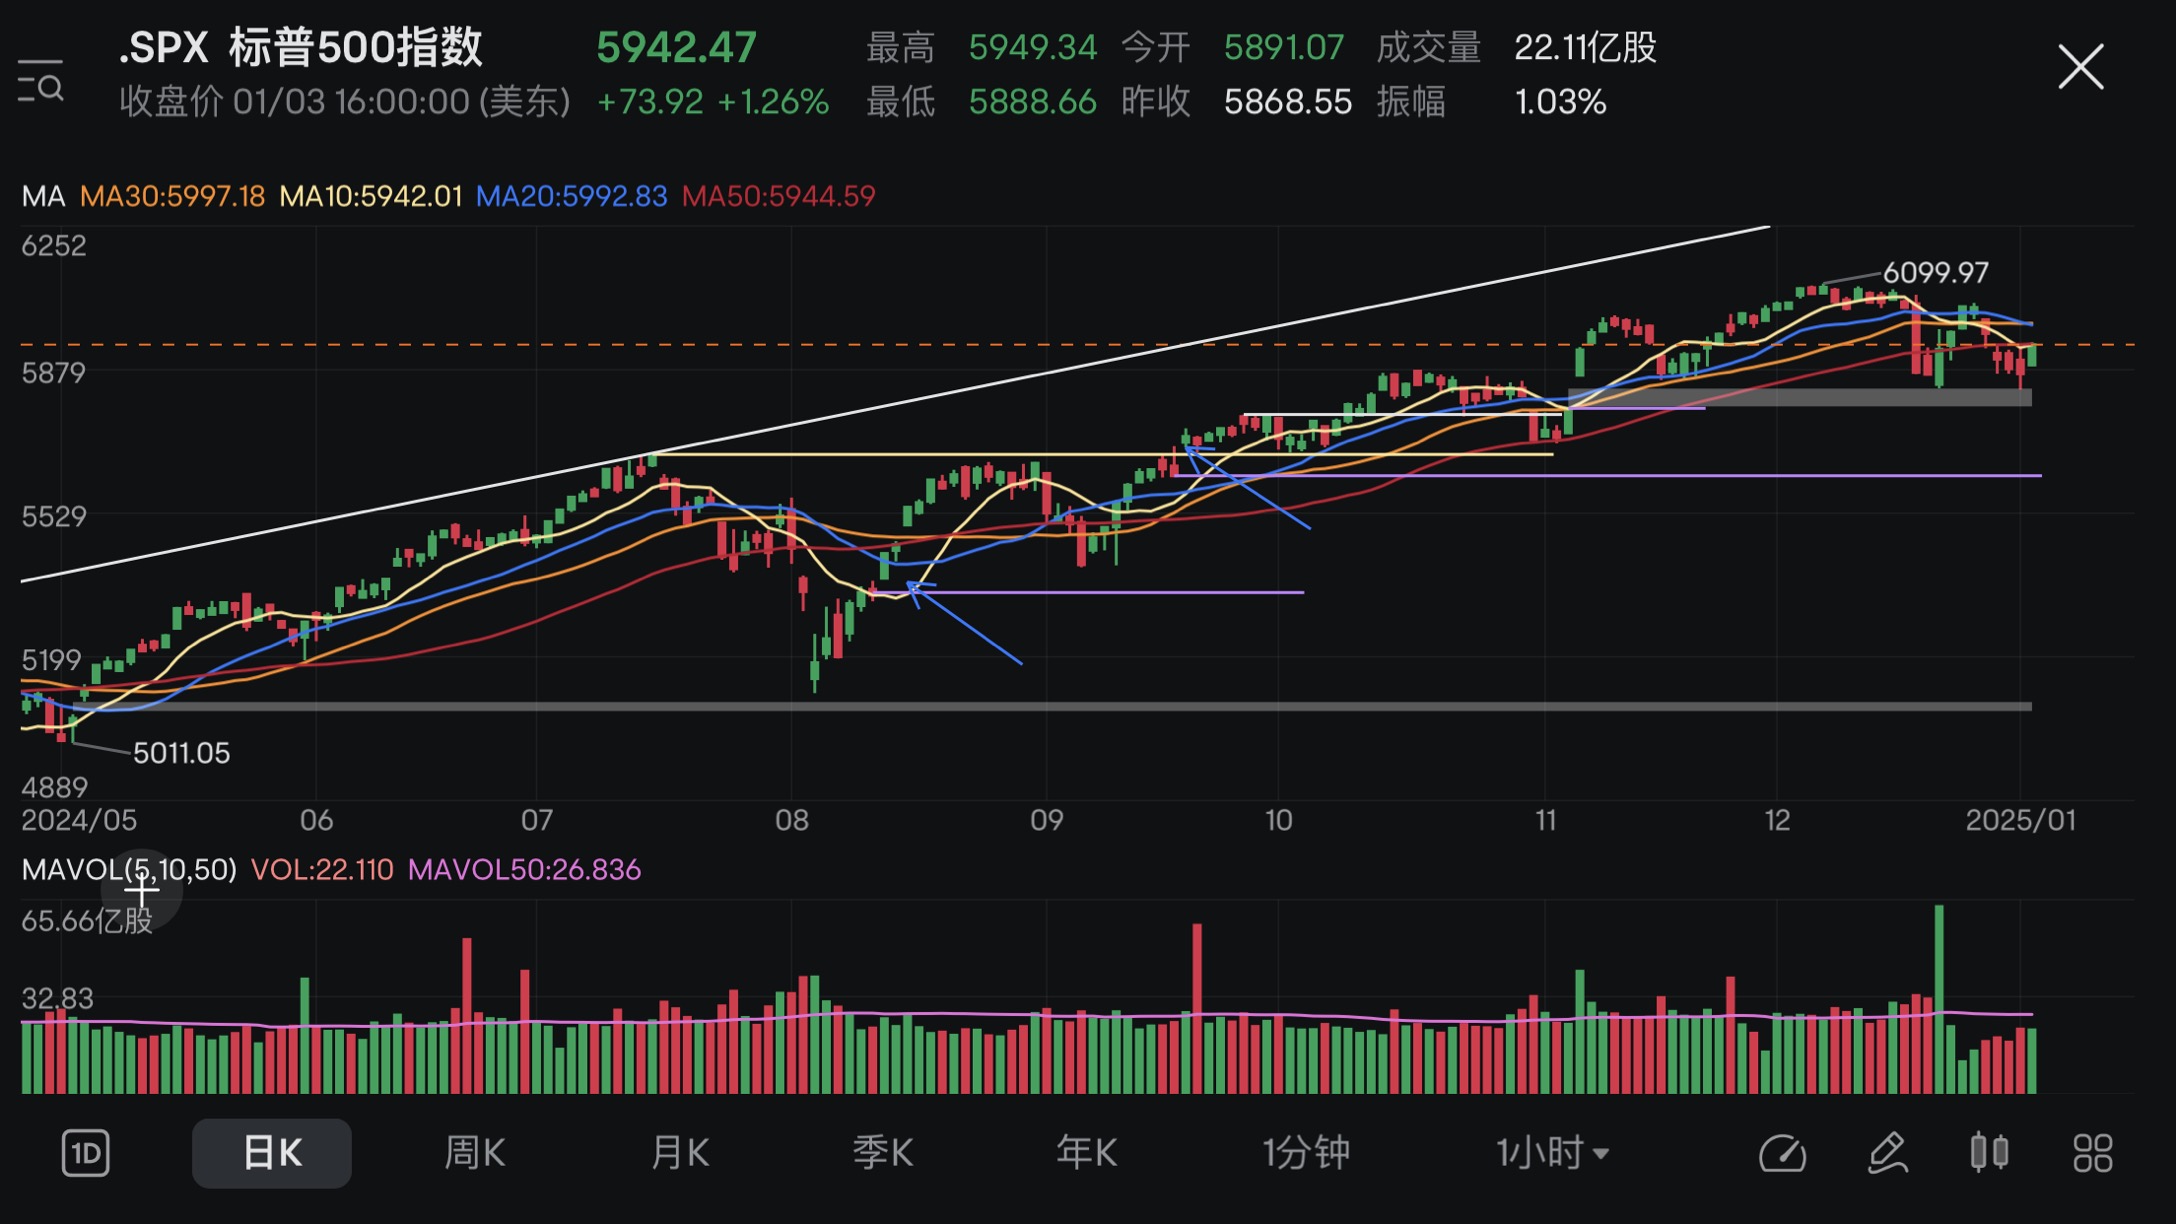The width and height of the screenshot is (2176, 1224).
Task: Expand the 1小时 interval dropdown
Action: tap(1553, 1153)
